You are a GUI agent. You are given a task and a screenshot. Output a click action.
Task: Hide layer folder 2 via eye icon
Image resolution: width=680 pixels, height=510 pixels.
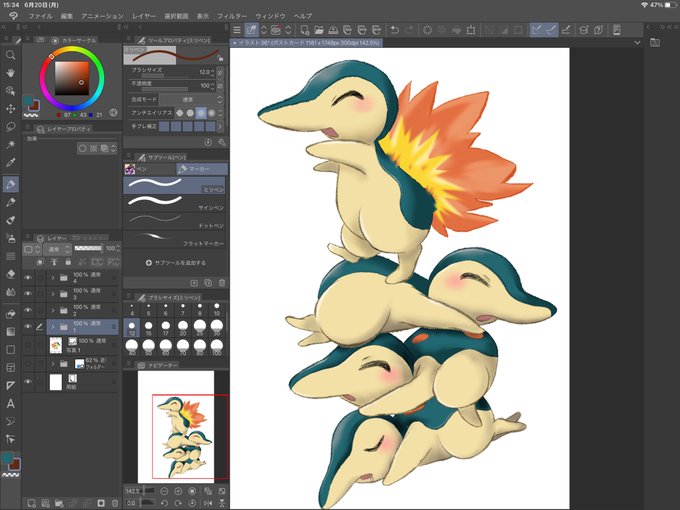(28, 310)
